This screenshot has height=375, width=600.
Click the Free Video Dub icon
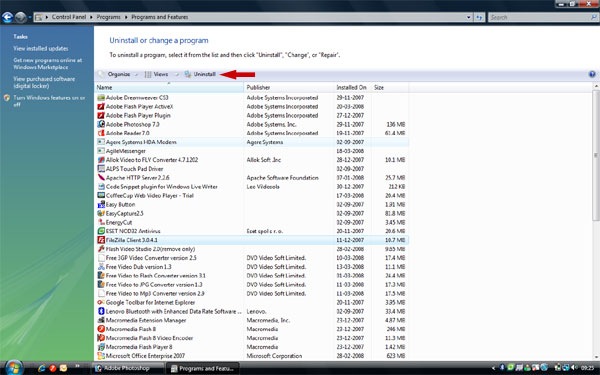click(101, 267)
